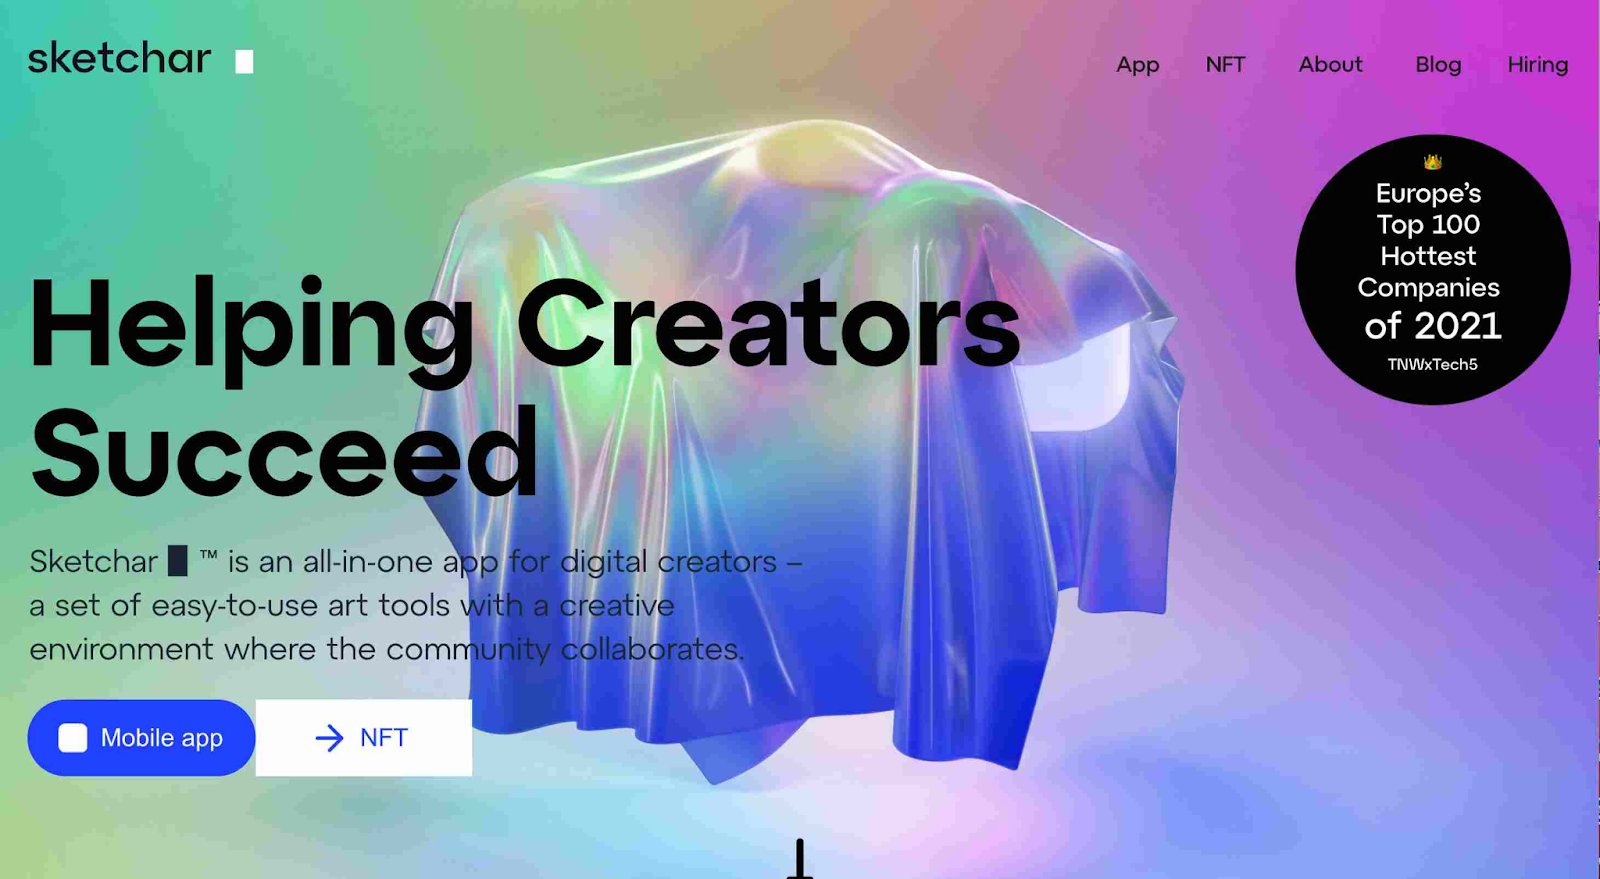Image resolution: width=1600 pixels, height=879 pixels.
Task: Go to the About page
Action: [1330, 64]
